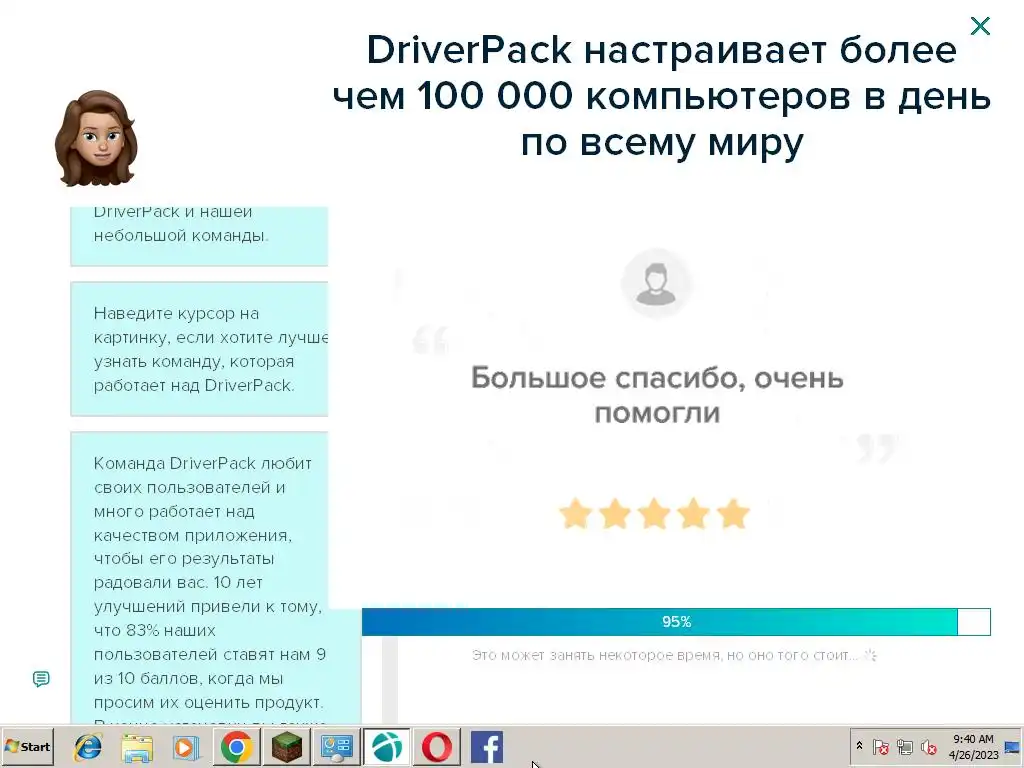Click the chat panel vertical scrollbar
Viewport: 1024px width, 768px height.
point(390,679)
